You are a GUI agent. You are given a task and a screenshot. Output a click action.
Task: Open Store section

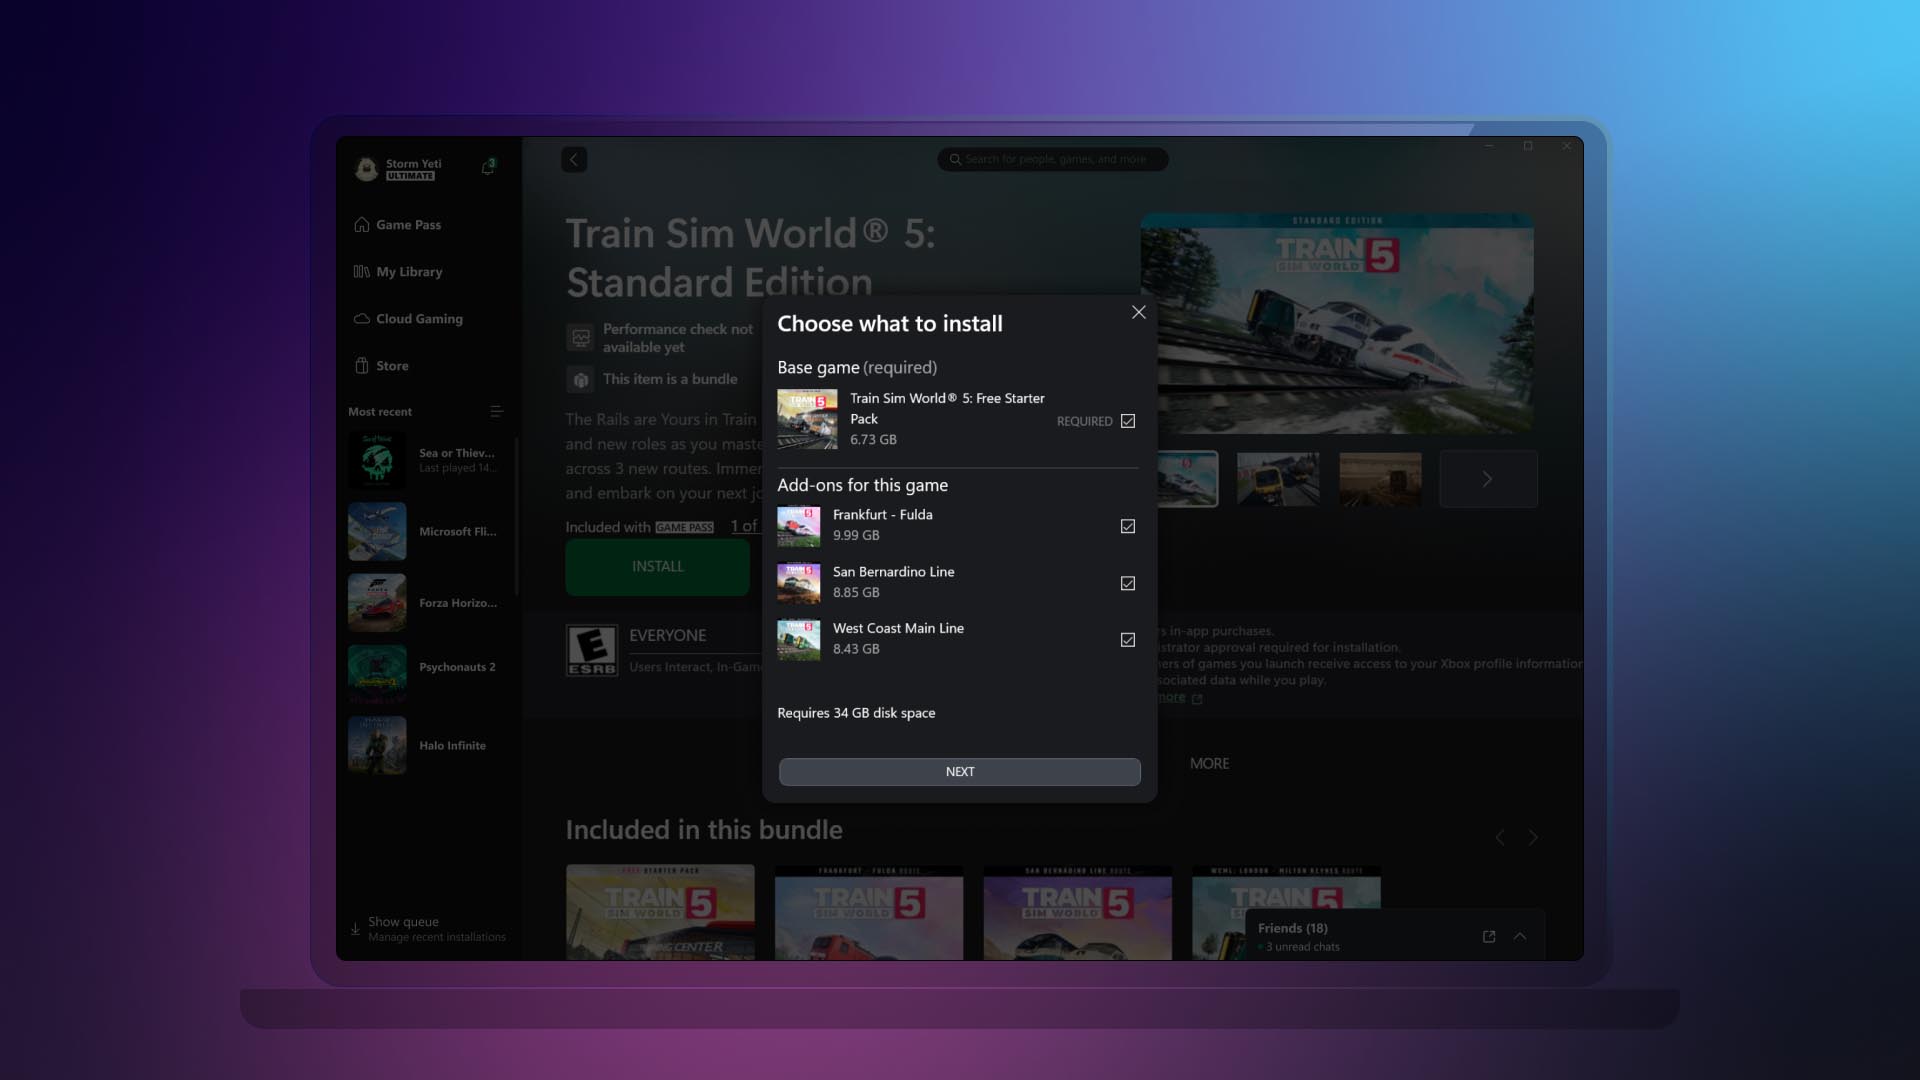[390, 365]
